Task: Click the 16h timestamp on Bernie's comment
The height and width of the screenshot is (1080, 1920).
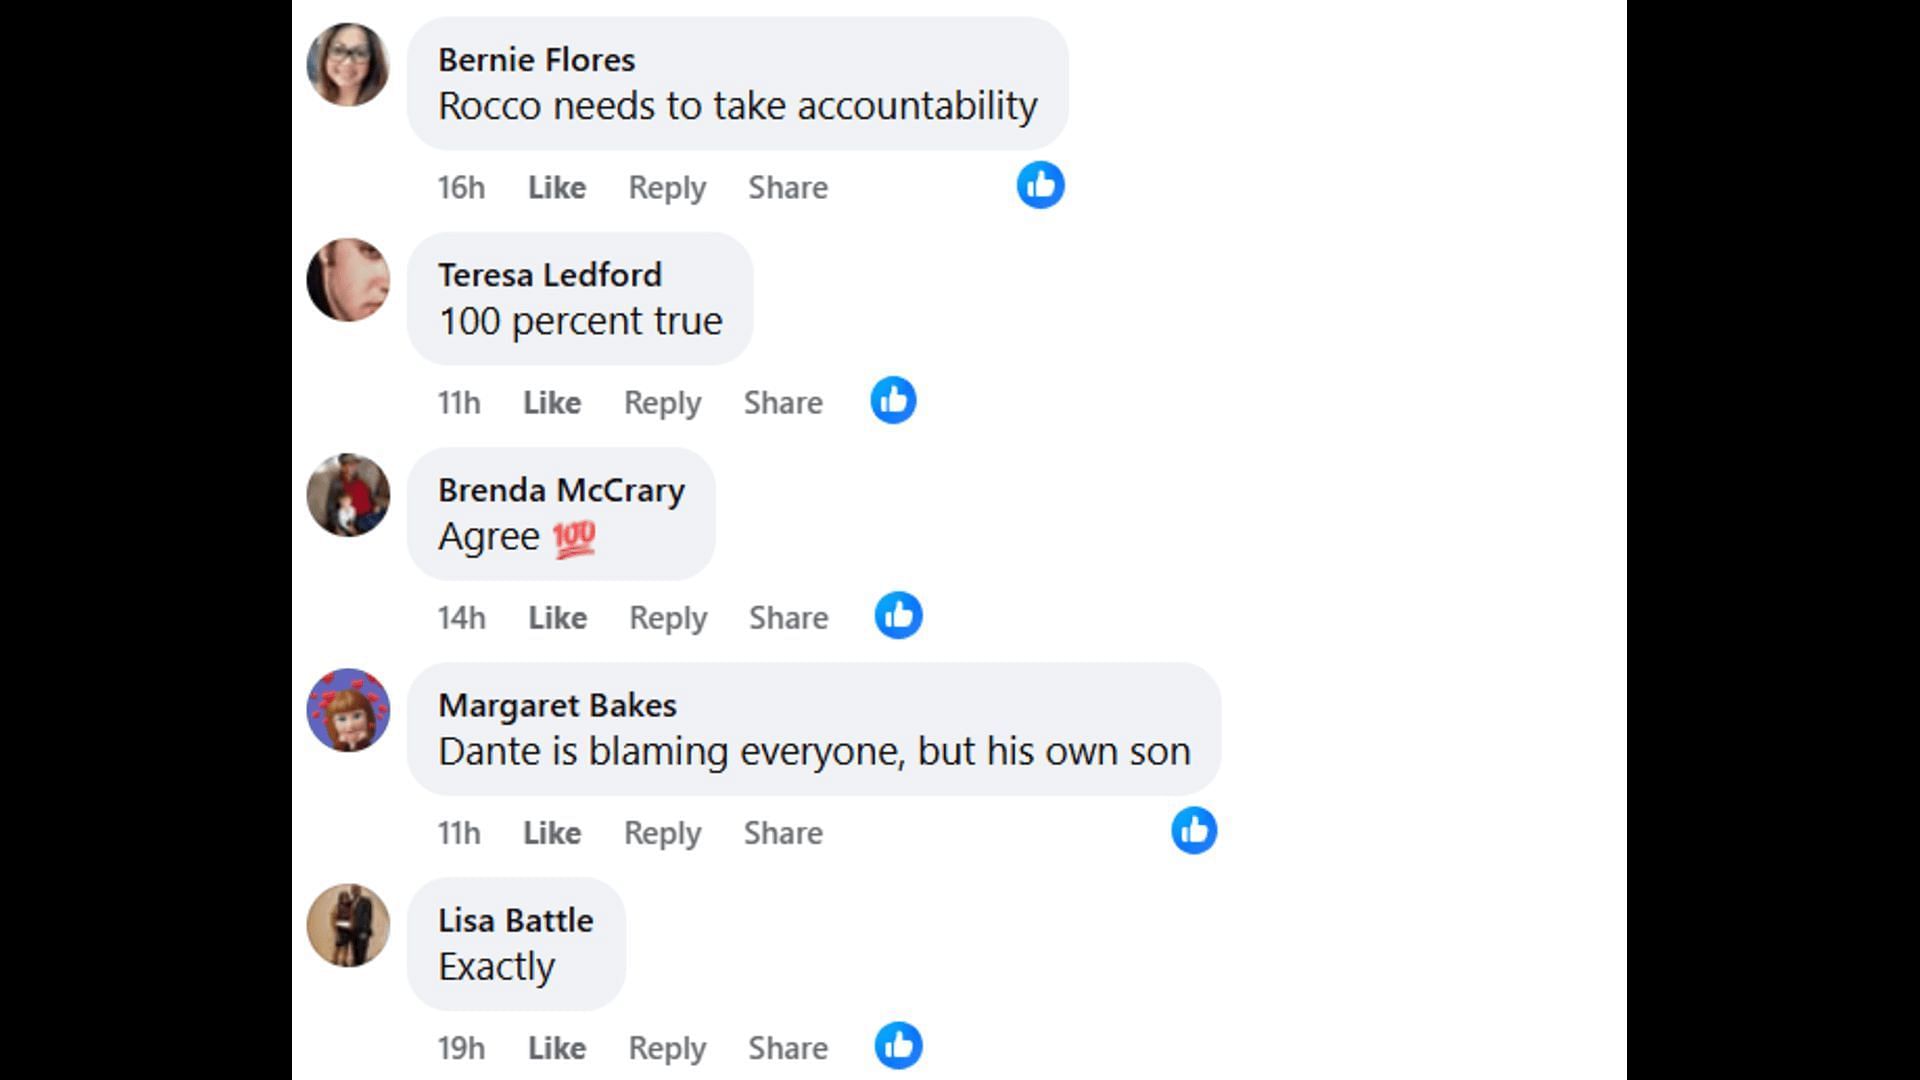Action: coord(461,188)
